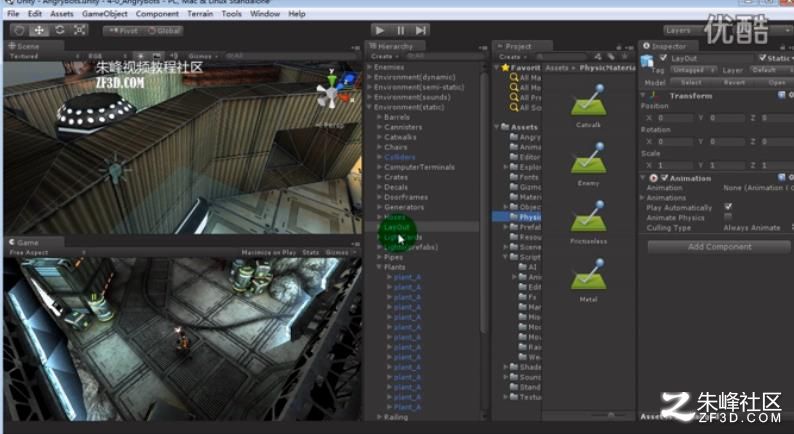The height and width of the screenshot is (434, 794).
Task: Toggle the Static checkbox in Inspector
Action: point(763,58)
